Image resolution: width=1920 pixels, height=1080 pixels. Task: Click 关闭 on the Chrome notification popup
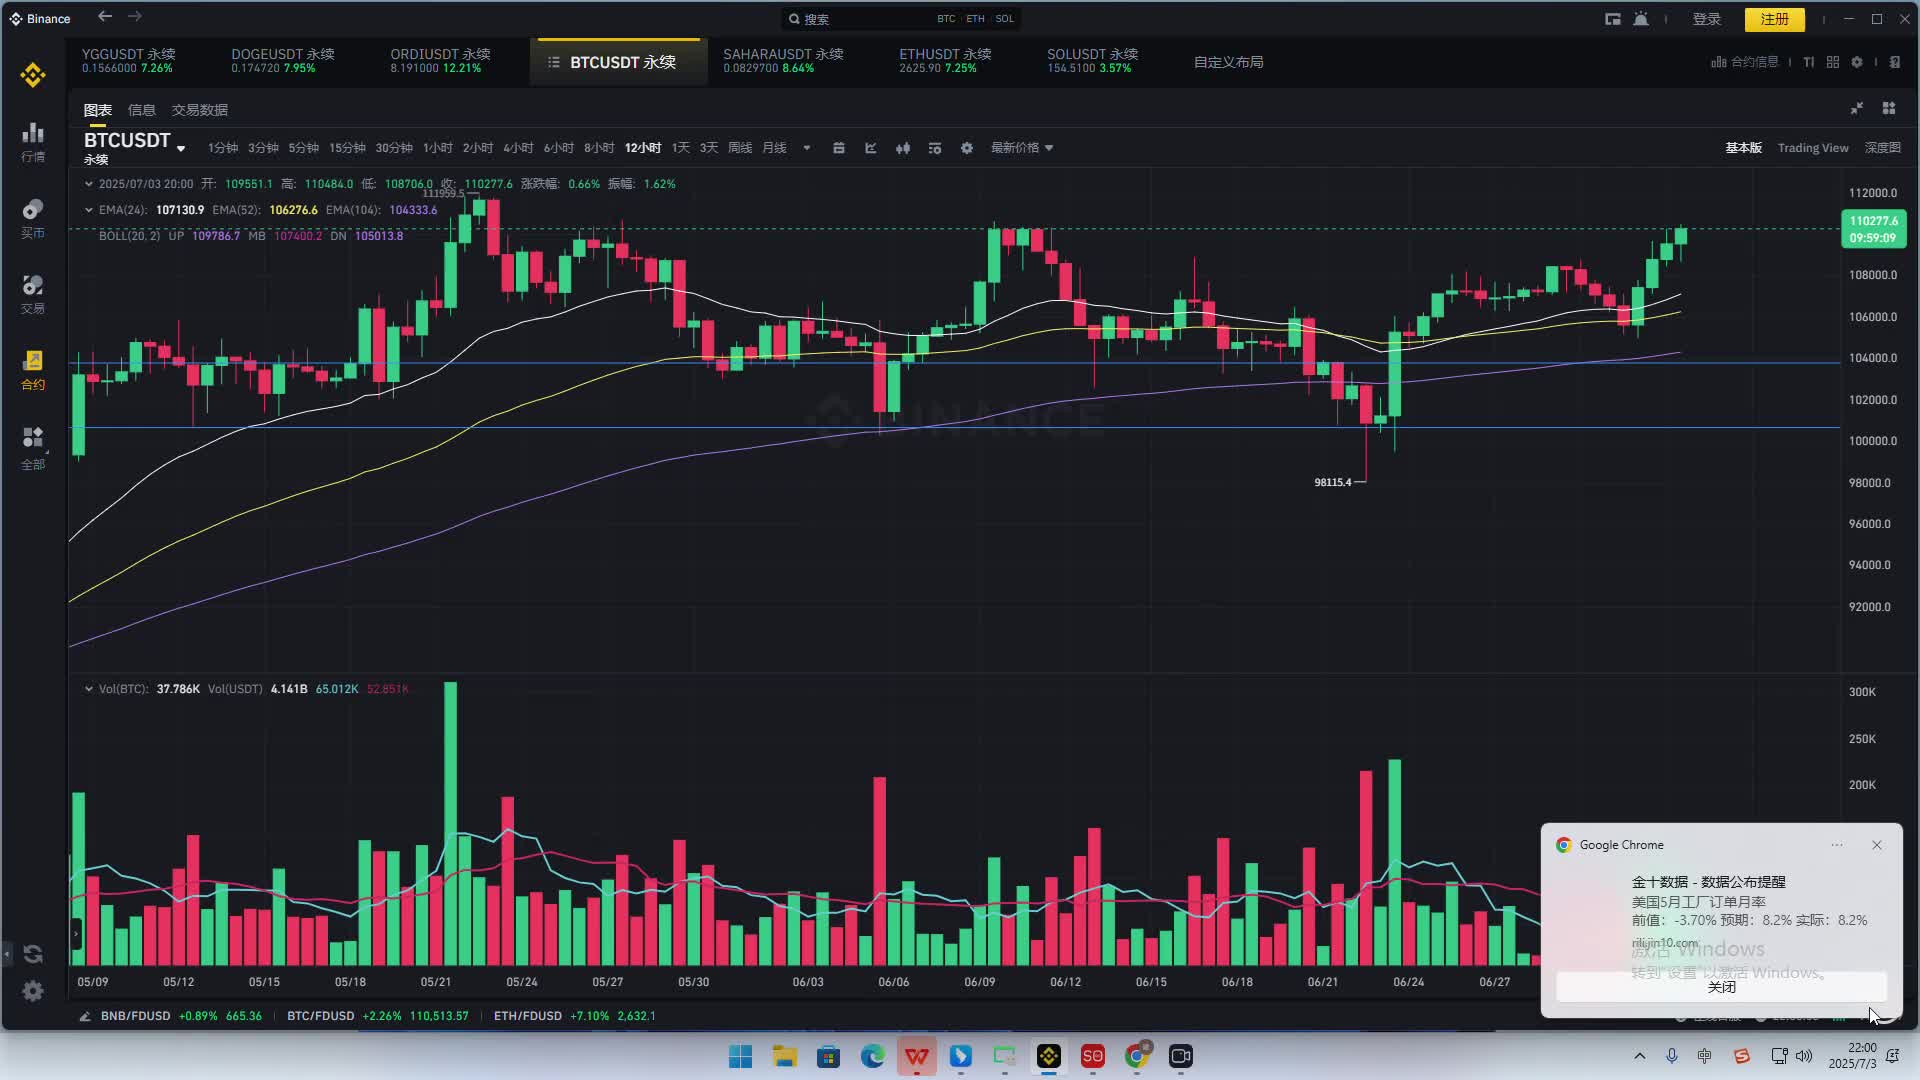pyautogui.click(x=1722, y=987)
